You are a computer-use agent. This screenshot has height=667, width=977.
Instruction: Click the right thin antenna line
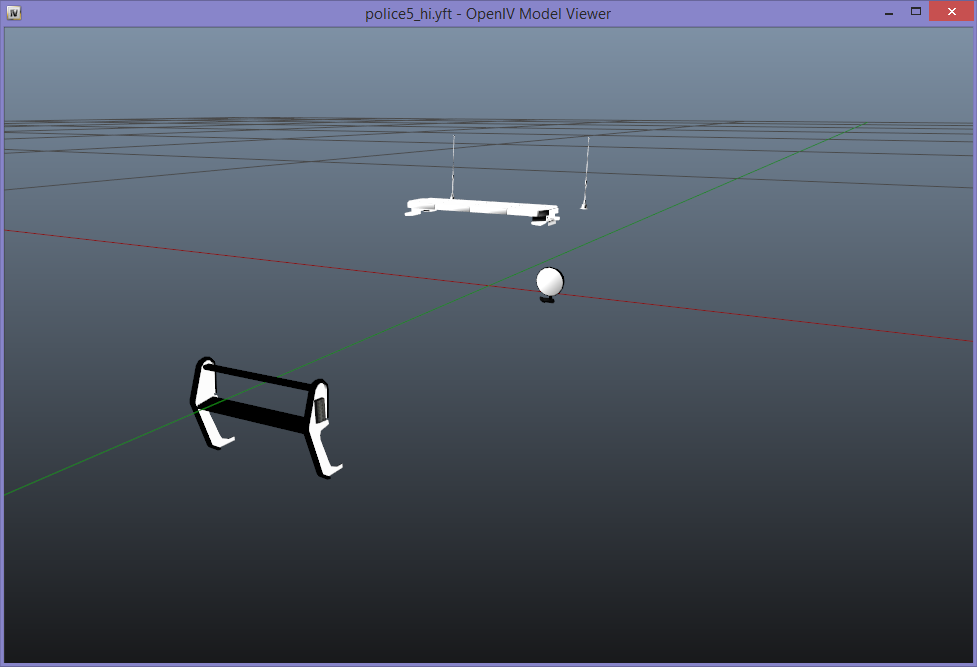pyautogui.click(x=586, y=170)
